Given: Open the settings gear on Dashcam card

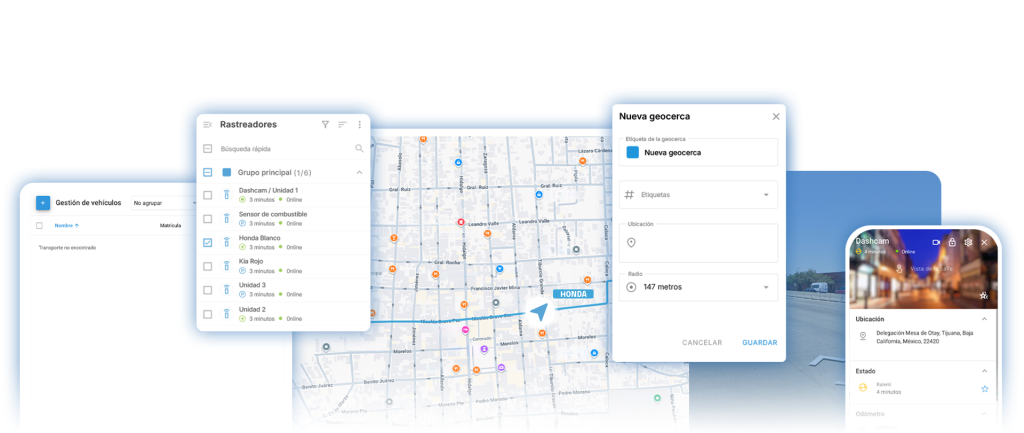Looking at the screenshot, I should [x=968, y=242].
